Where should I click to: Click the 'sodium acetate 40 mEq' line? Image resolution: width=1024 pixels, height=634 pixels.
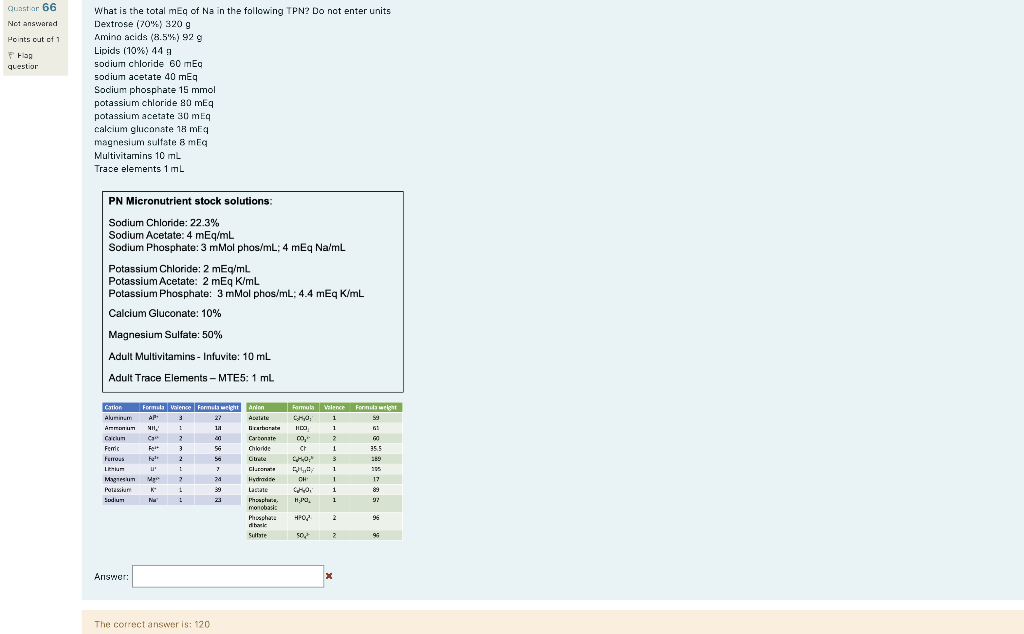[146, 76]
